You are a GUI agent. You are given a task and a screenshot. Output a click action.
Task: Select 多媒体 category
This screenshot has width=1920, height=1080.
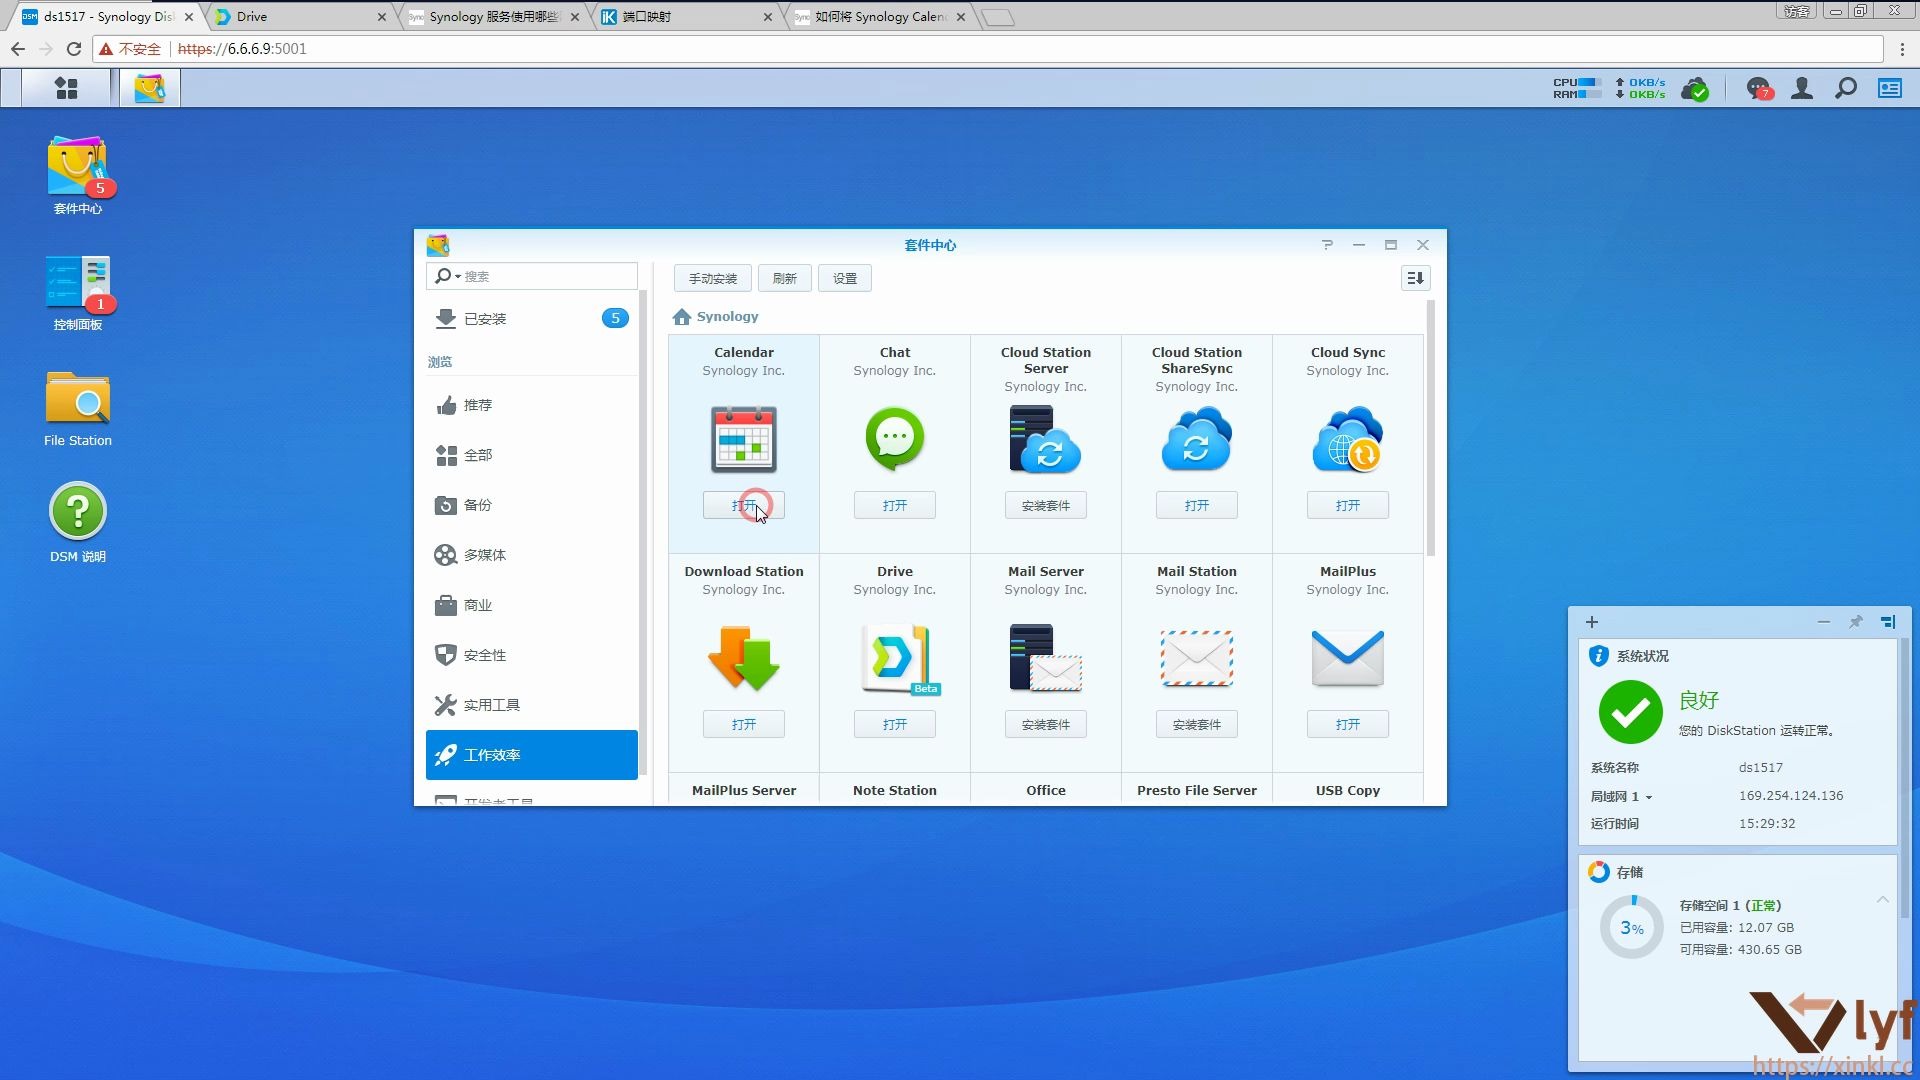click(532, 555)
